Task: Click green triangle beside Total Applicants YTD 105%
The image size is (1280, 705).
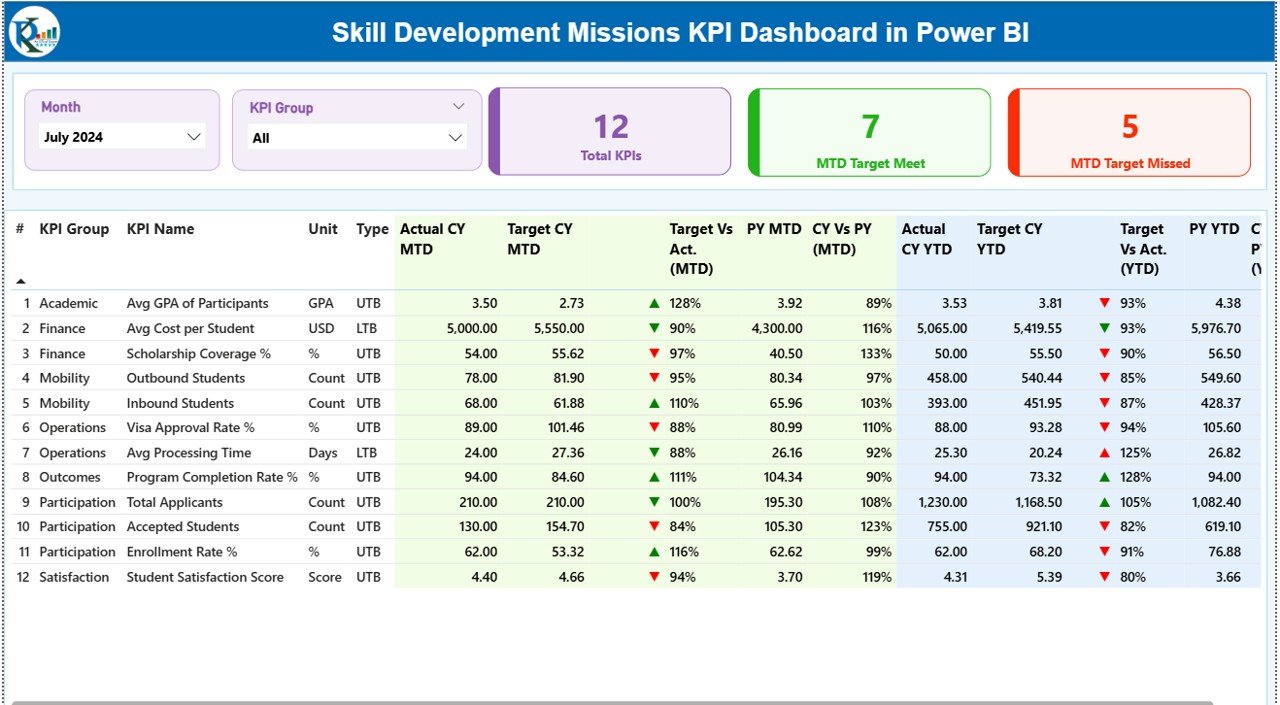Action: (1103, 502)
